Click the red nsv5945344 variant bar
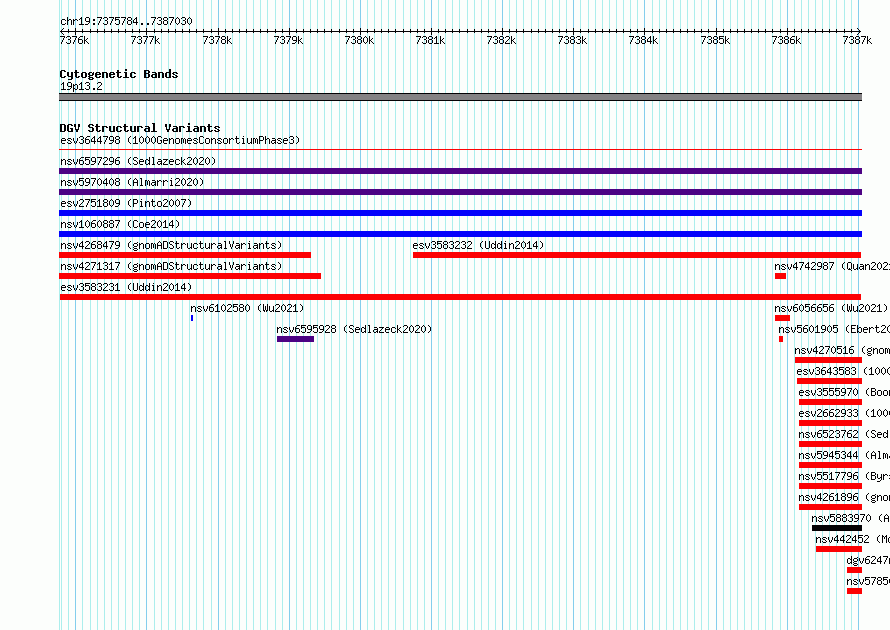This screenshot has height=630, width=890. 830,465
